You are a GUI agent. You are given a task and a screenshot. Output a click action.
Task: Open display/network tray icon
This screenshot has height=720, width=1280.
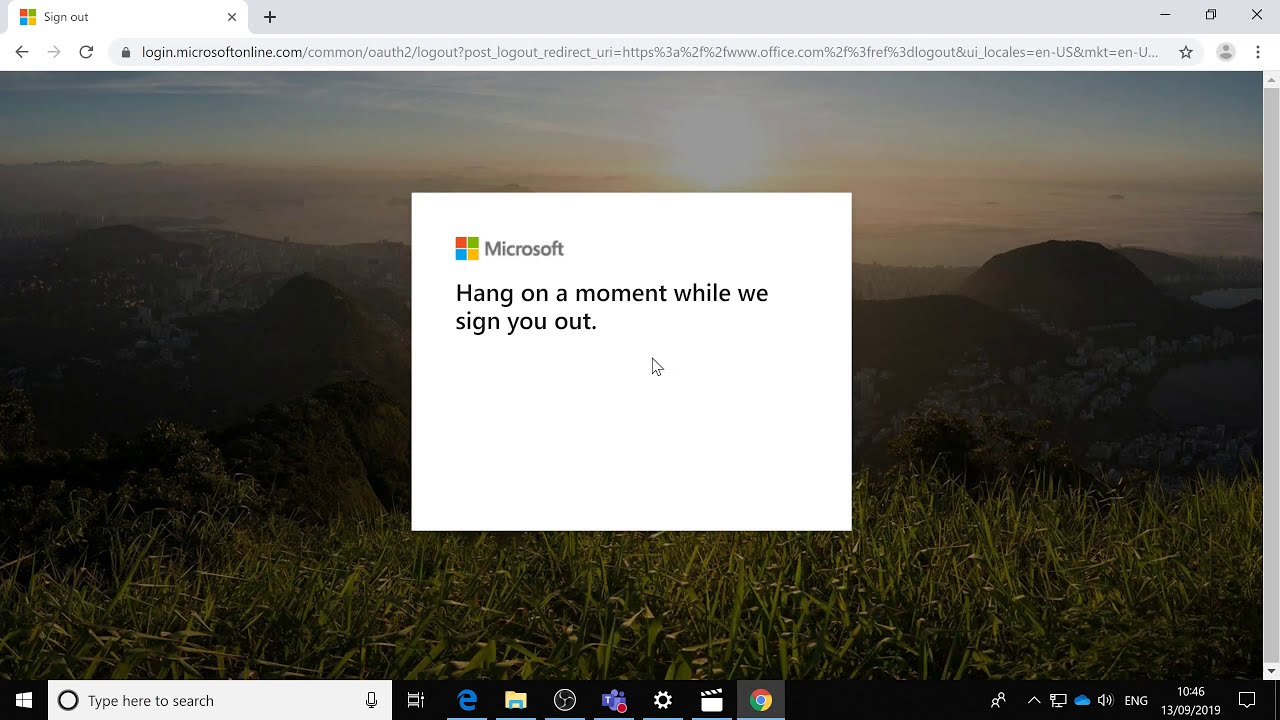click(x=1058, y=700)
